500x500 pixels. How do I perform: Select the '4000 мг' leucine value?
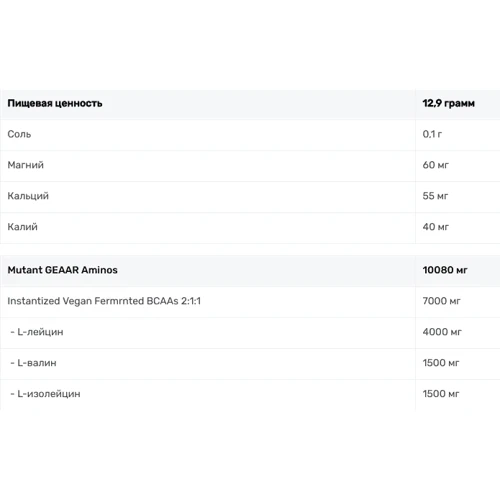[442, 332]
